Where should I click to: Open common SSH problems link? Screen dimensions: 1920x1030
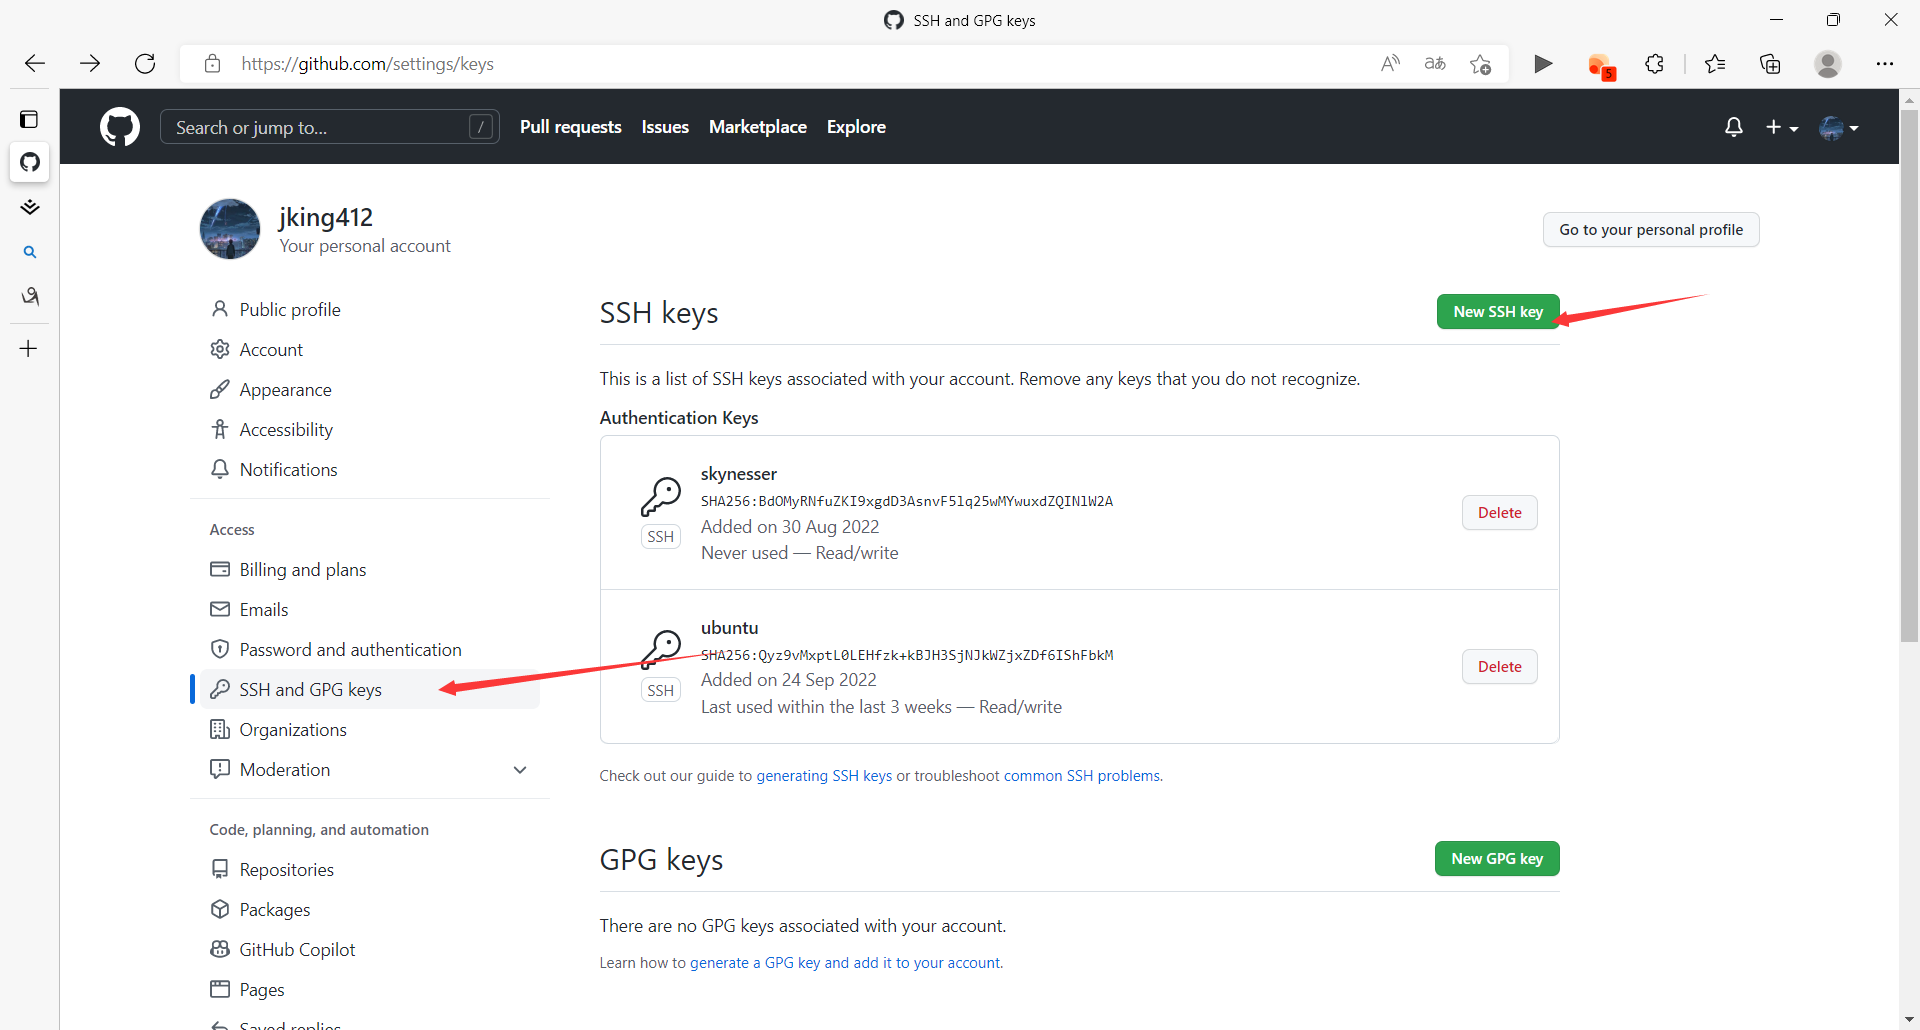pos(1082,776)
